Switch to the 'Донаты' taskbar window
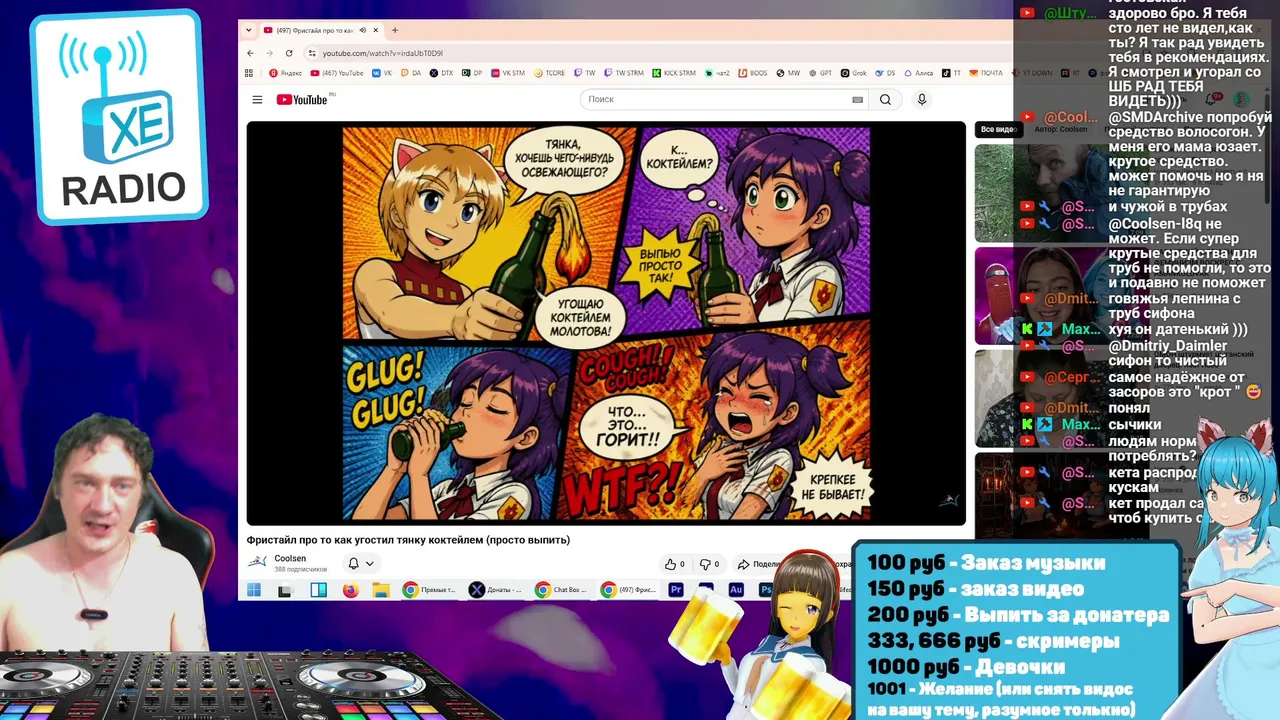The width and height of the screenshot is (1280, 720). [495, 590]
